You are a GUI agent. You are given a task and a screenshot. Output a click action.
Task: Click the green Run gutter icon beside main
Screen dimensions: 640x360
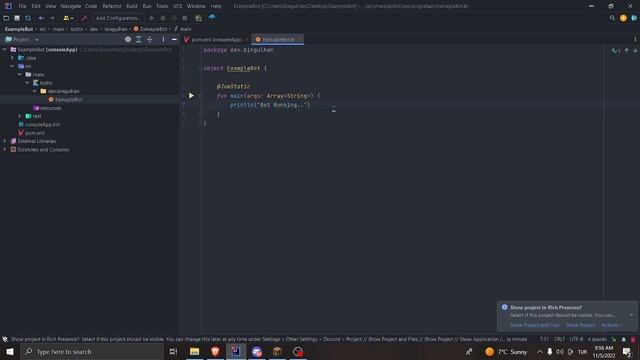pos(191,96)
